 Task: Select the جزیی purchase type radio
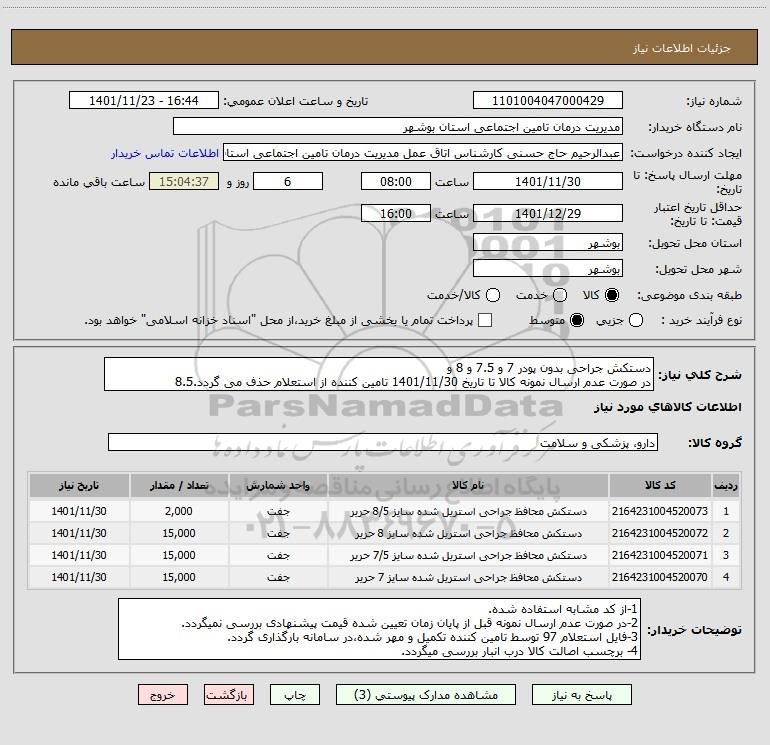pos(635,320)
